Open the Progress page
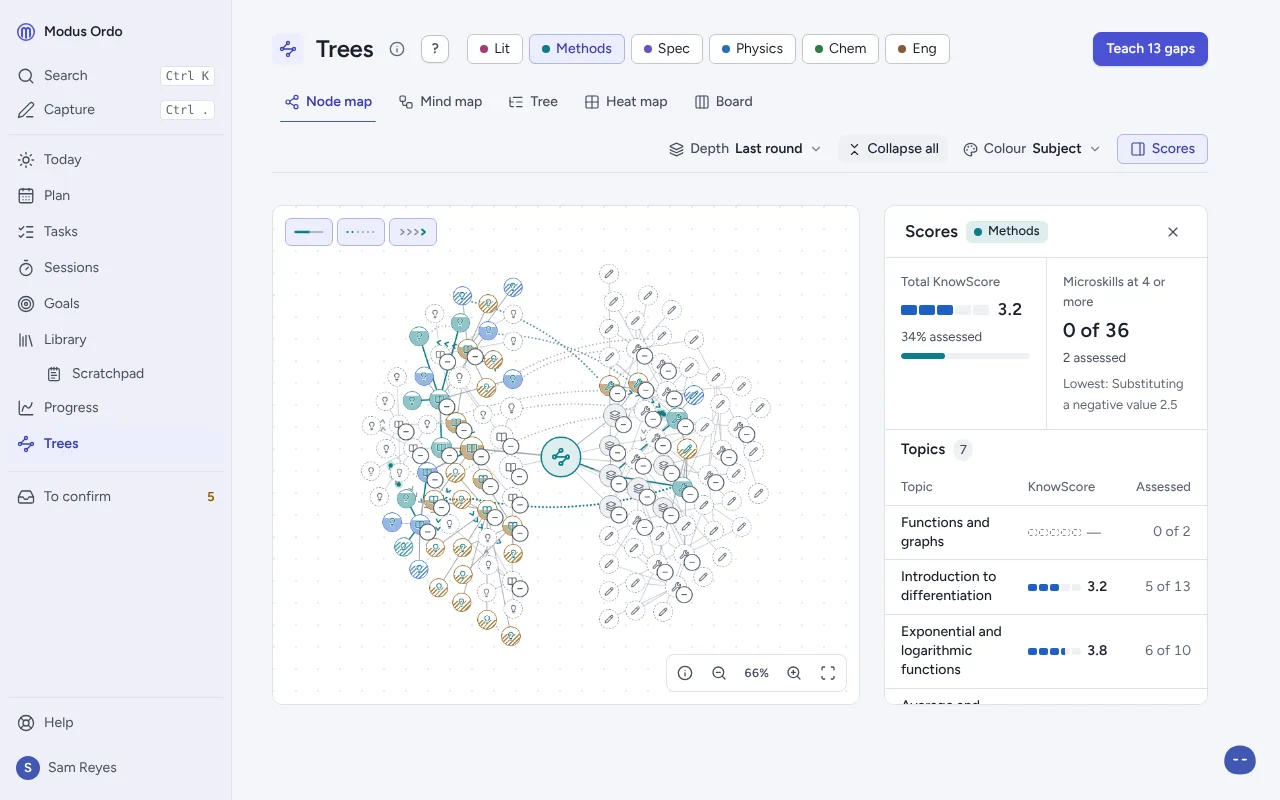Image resolution: width=1280 pixels, height=800 pixels. pyautogui.click(x=115, y=408)
